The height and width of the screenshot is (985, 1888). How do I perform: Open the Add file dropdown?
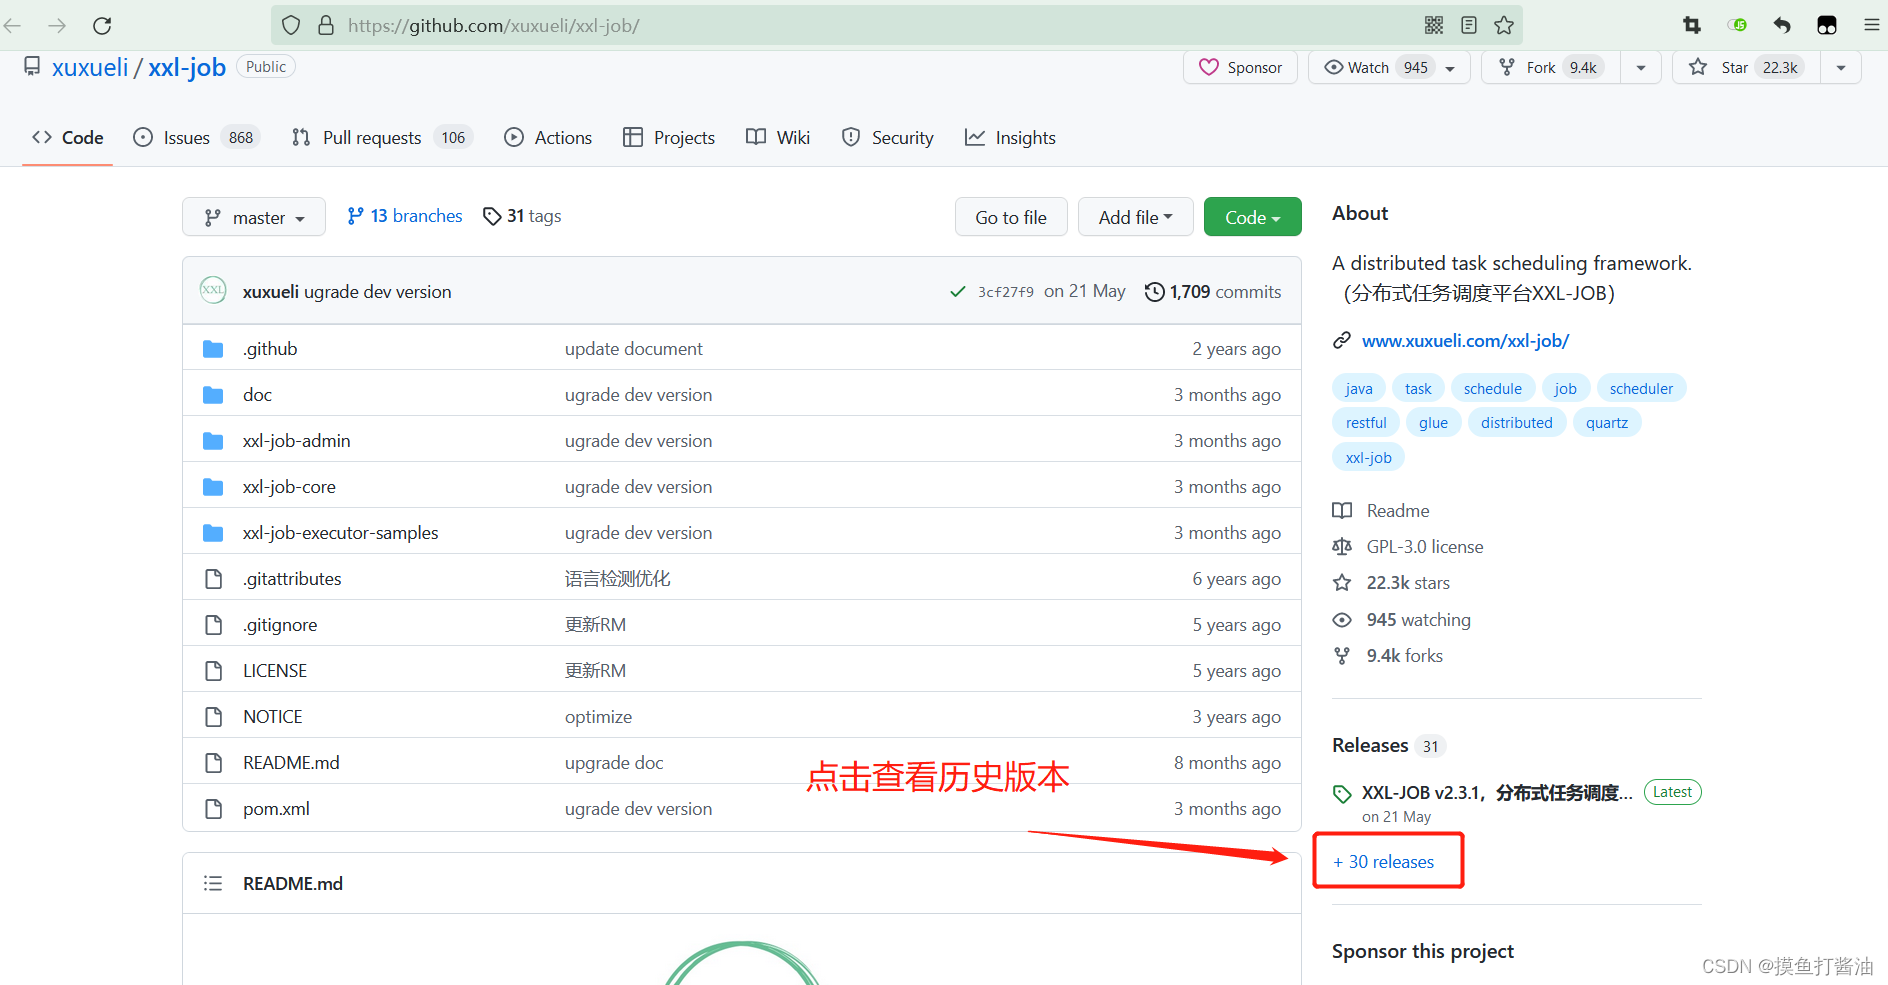coord(1135,217)
